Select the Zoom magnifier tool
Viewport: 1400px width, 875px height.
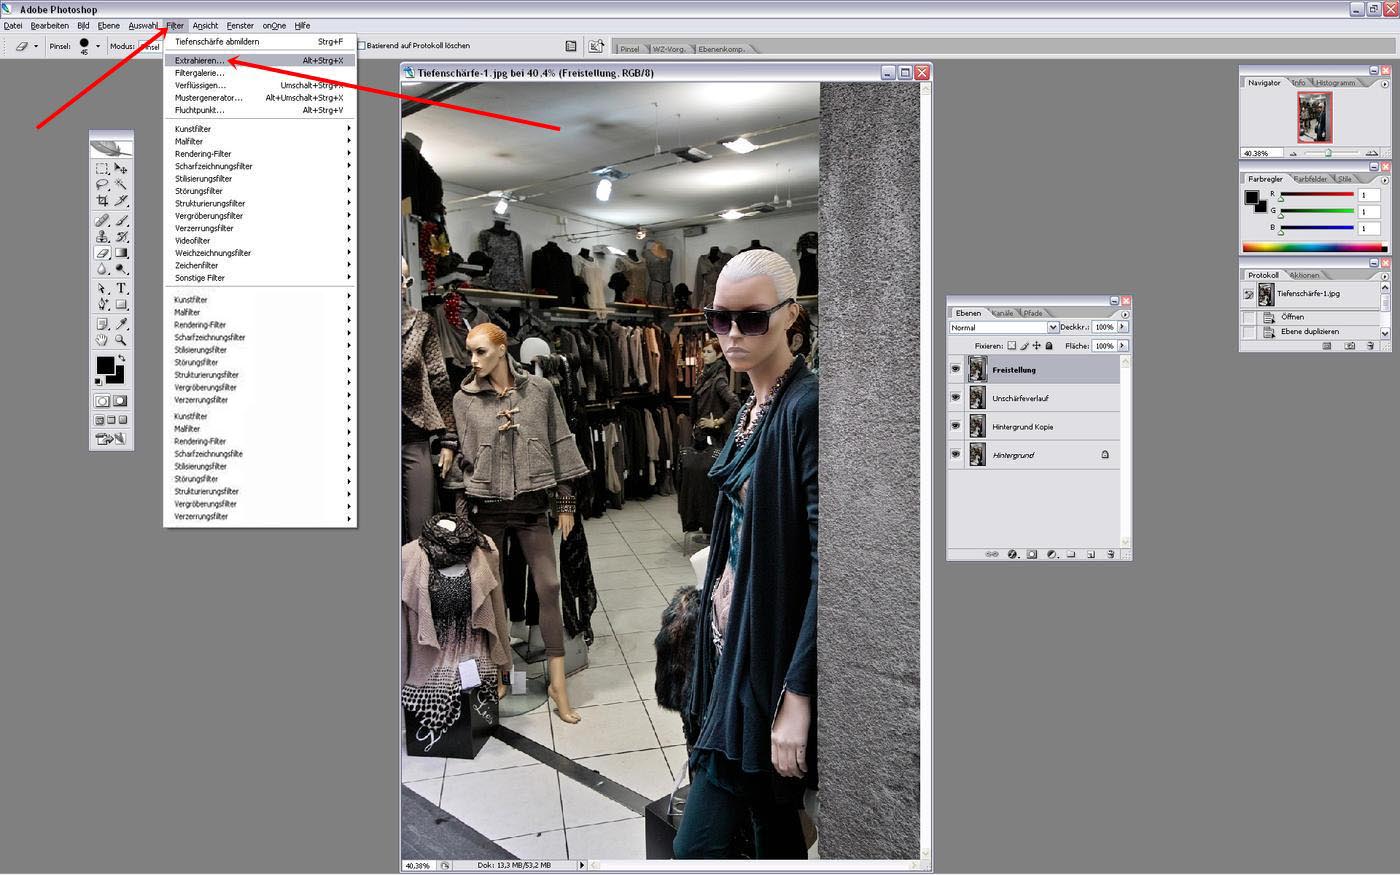tap(121, 339)
